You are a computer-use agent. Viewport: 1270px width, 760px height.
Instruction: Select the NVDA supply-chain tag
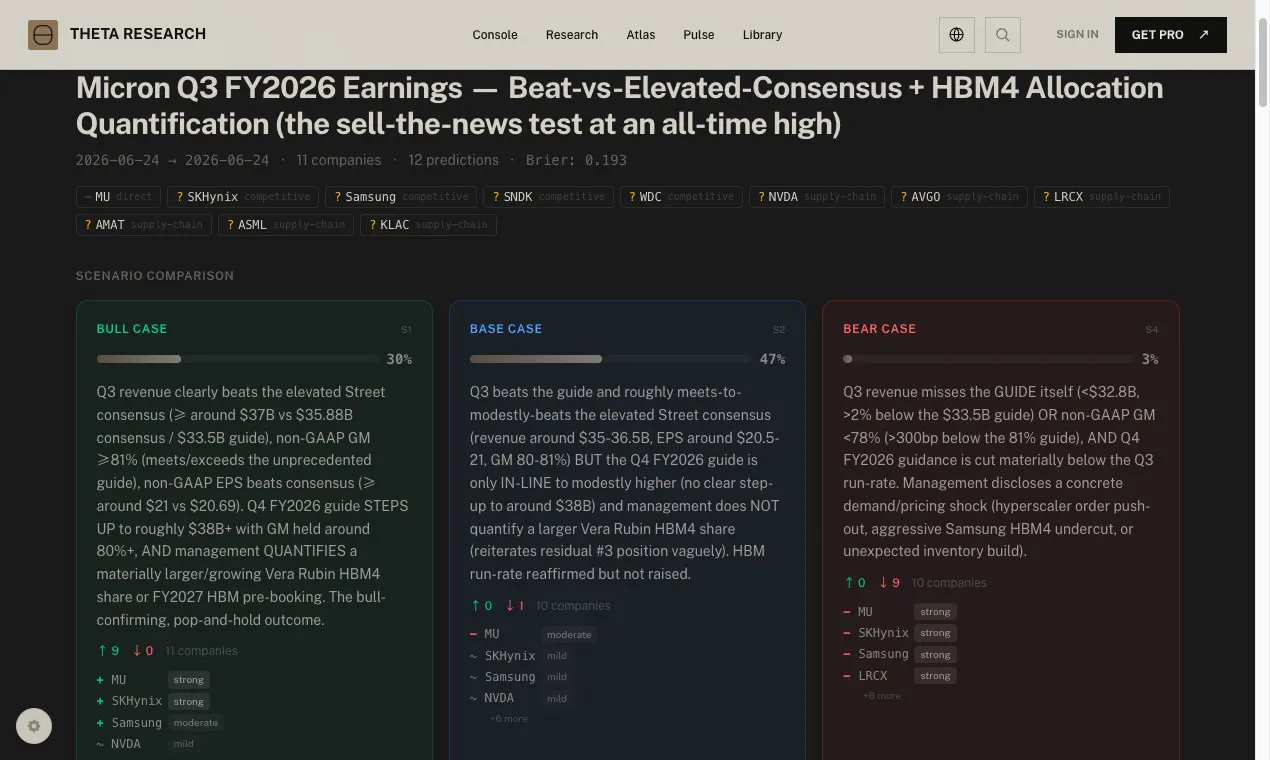click(x=817, y=197)
